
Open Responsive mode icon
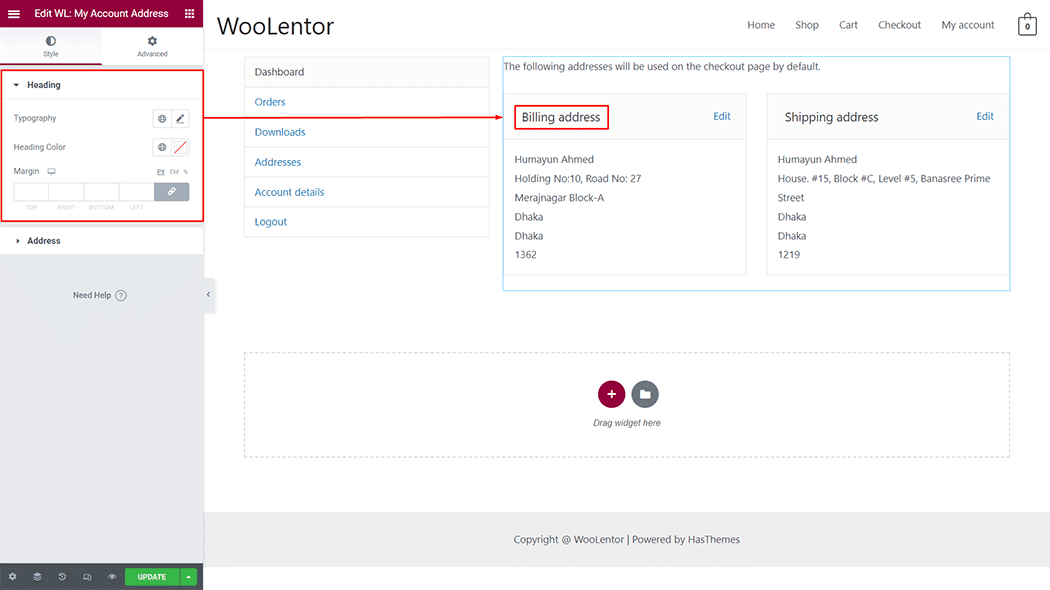pos(87,577)
